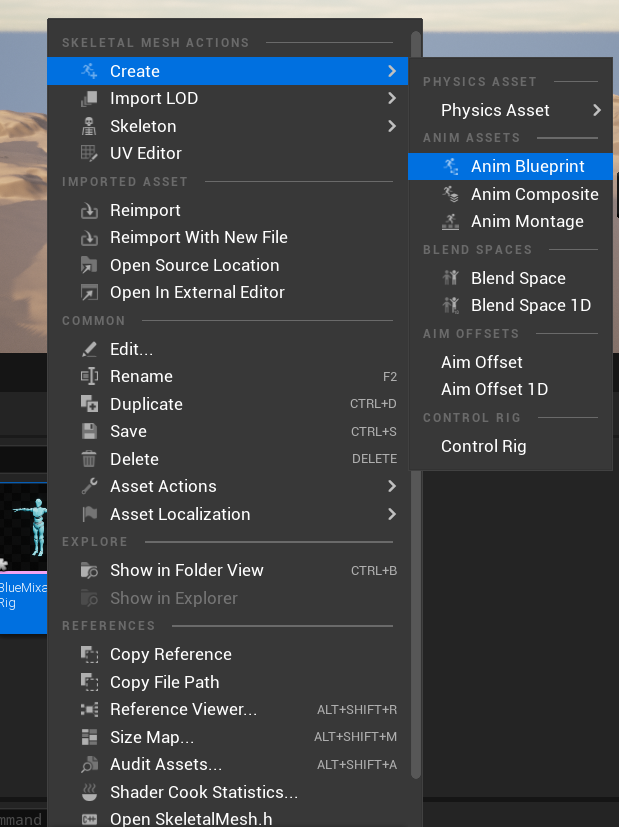Click the CTRL+S shortcut label
Screen dimensions: 619x827
(x=374, y=431)
